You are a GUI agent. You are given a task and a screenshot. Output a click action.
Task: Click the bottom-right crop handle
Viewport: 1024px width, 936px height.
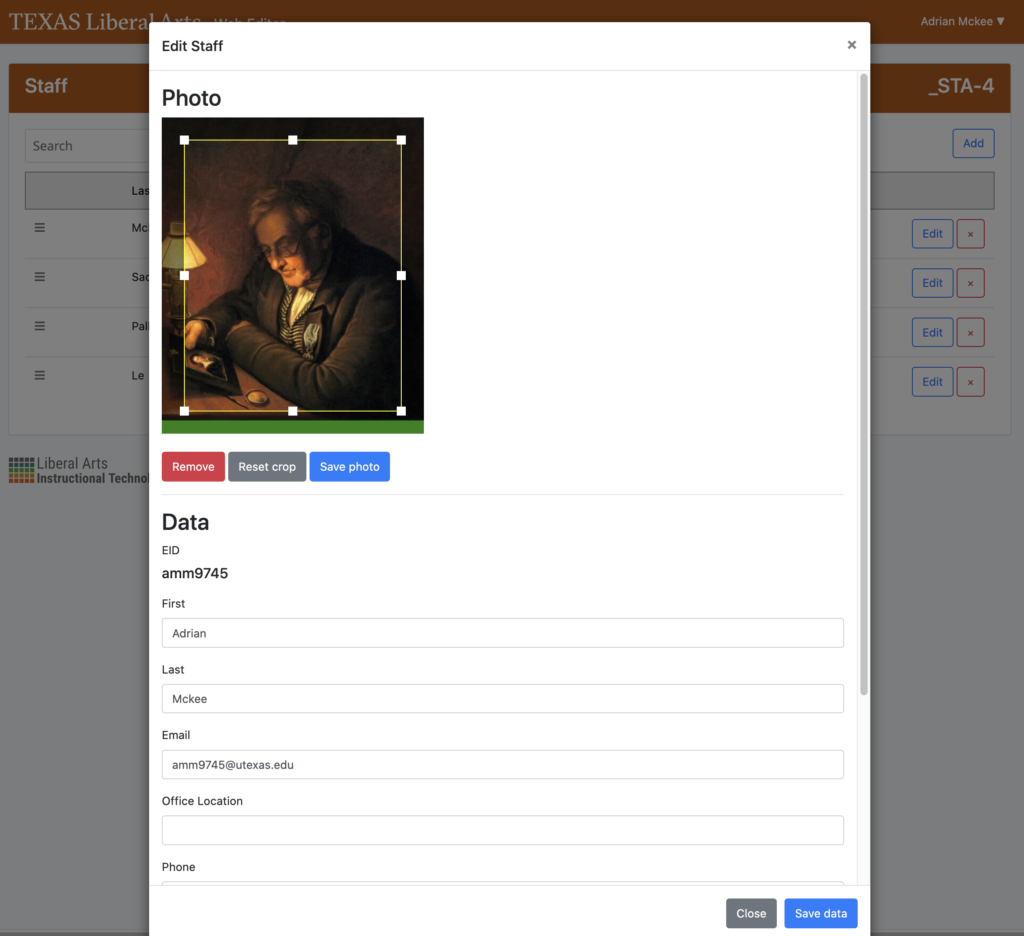click(401, 411)
